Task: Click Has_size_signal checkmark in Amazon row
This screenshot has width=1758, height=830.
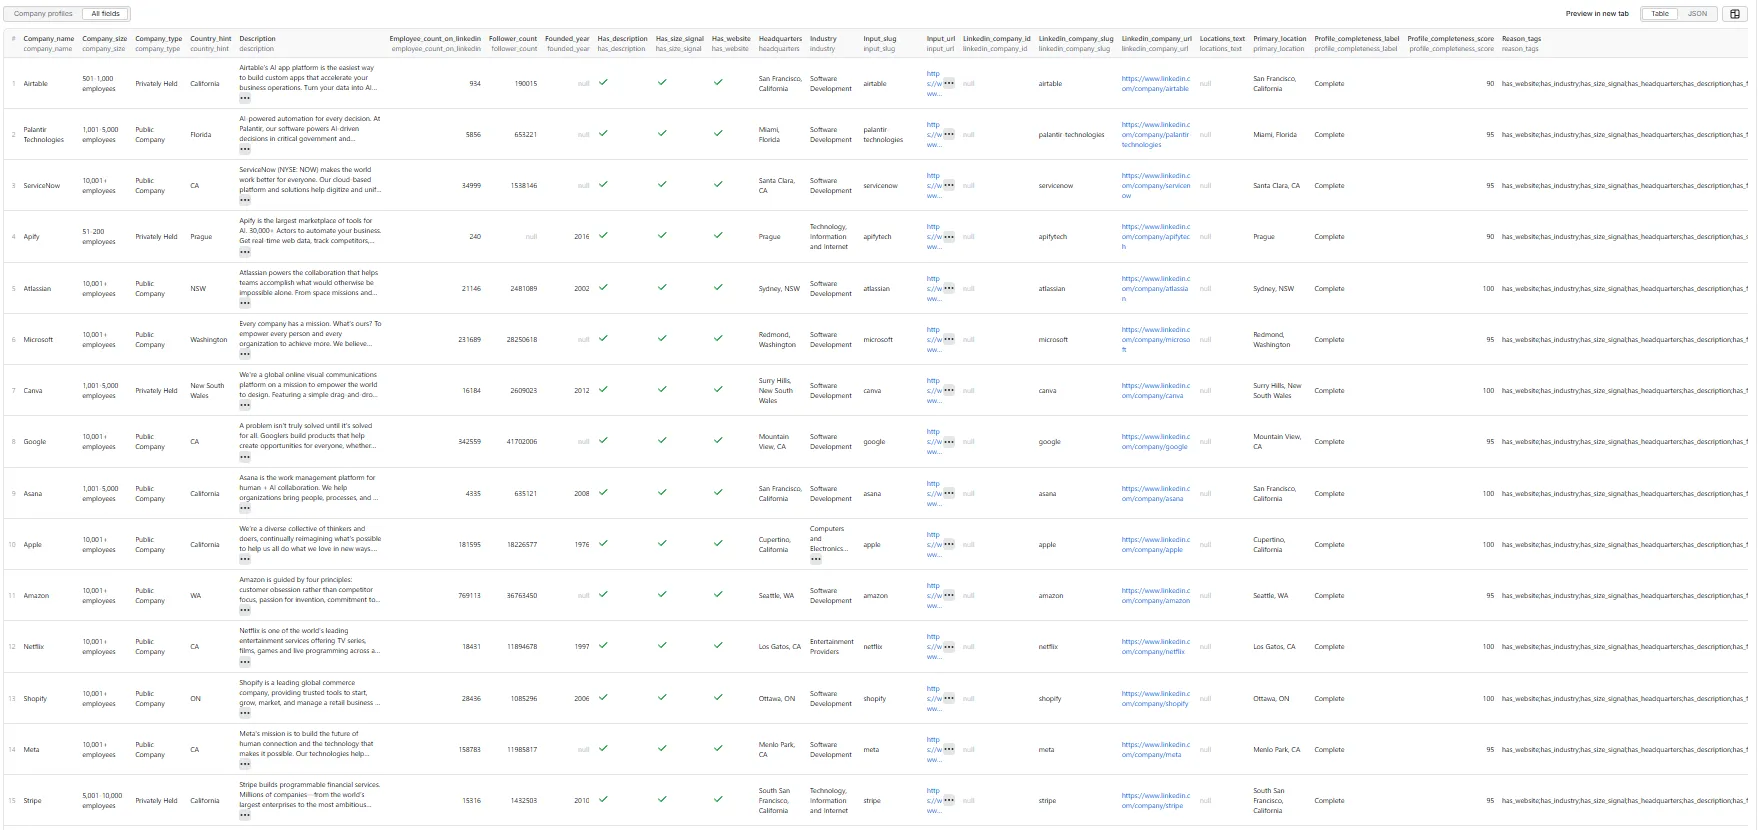Action: 662,594
